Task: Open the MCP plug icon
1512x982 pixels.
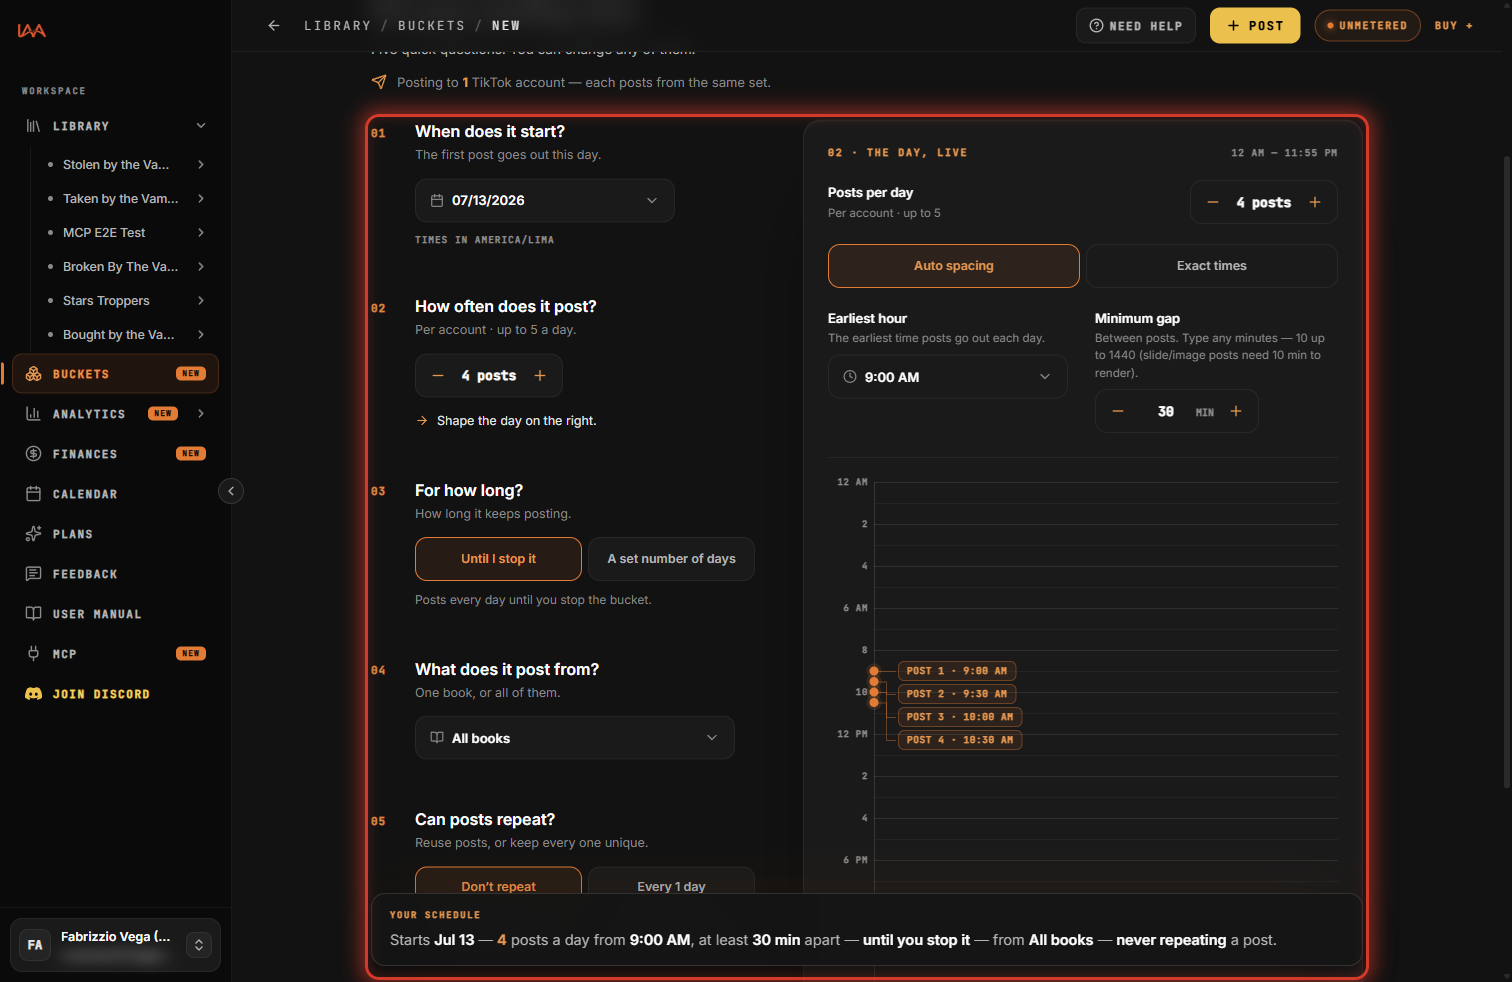Action: point(33,654)
